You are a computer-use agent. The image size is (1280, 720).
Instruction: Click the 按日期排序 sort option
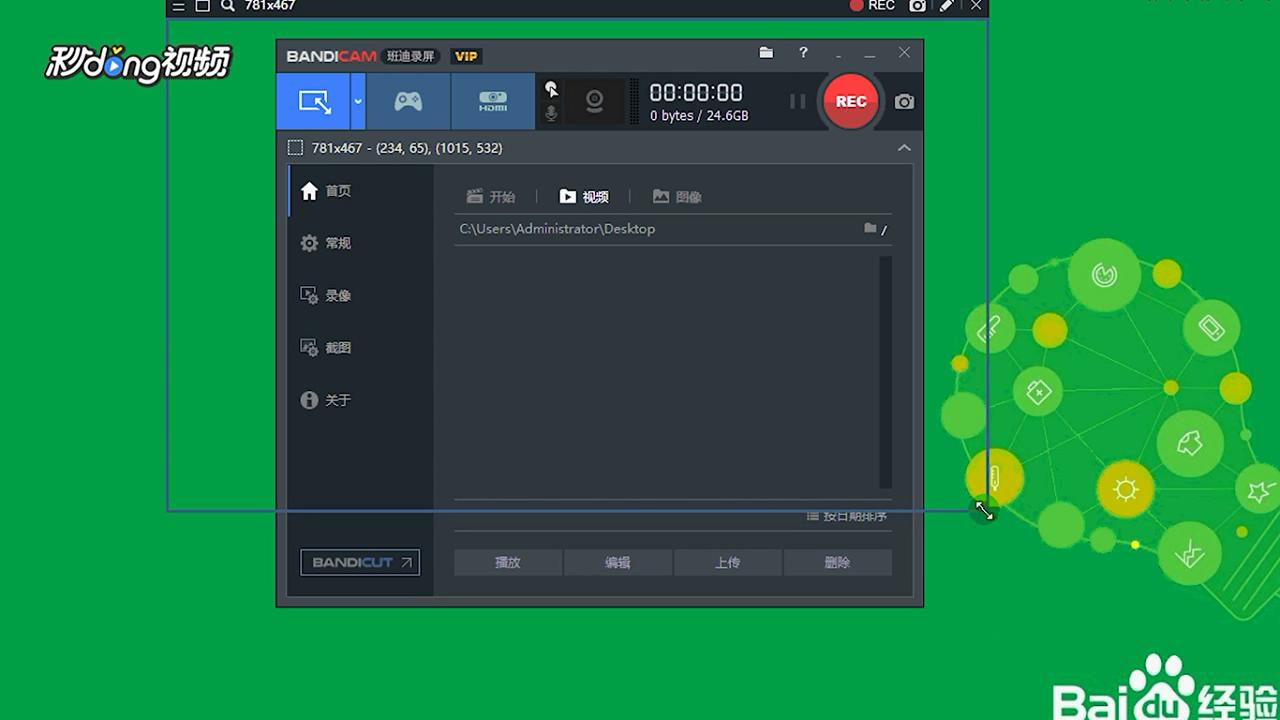pyautogui.click(x=847, y=516)
